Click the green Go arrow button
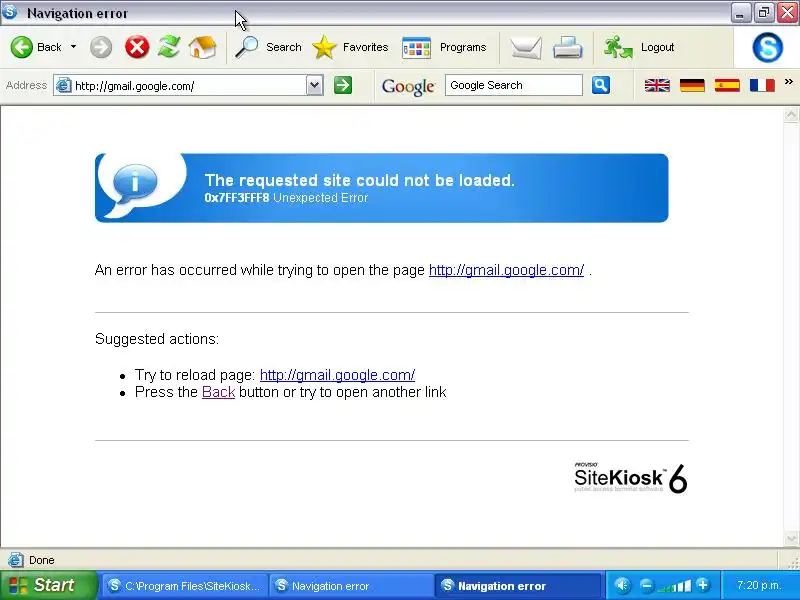Image resolution: width=800 pixels, height=600 pixels. tap(343, 85)
